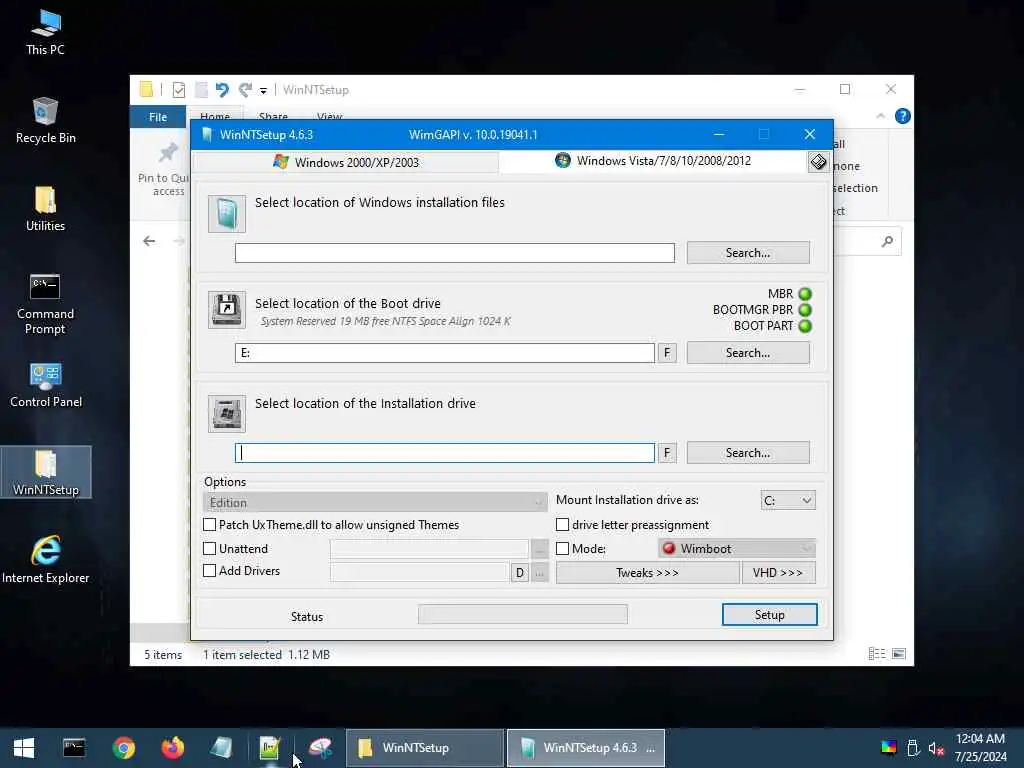Select WinNTSetup desktop folder icon
Viewport: 1024px width, 768px height.
pos(46,472)
